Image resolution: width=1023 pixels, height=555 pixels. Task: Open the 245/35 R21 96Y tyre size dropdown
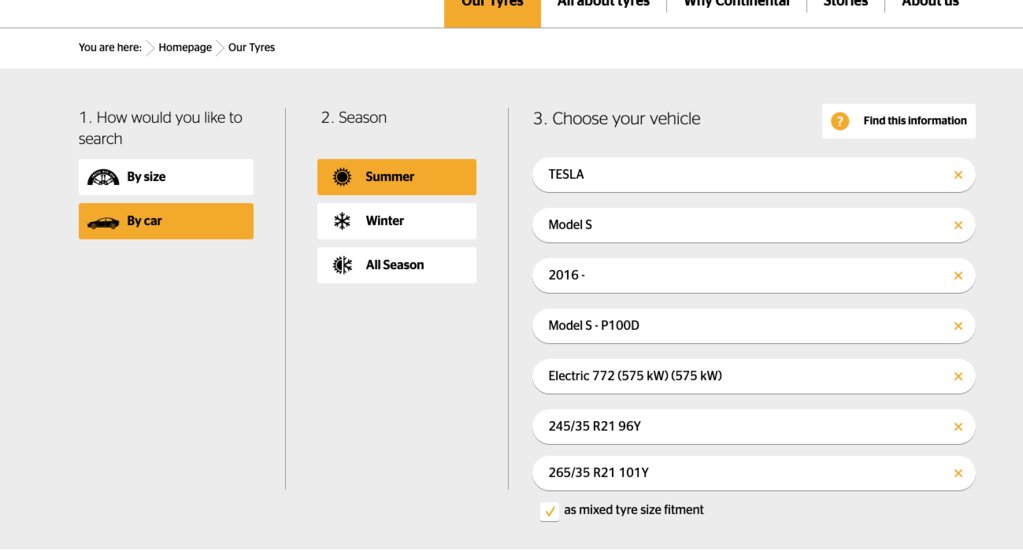754,427
